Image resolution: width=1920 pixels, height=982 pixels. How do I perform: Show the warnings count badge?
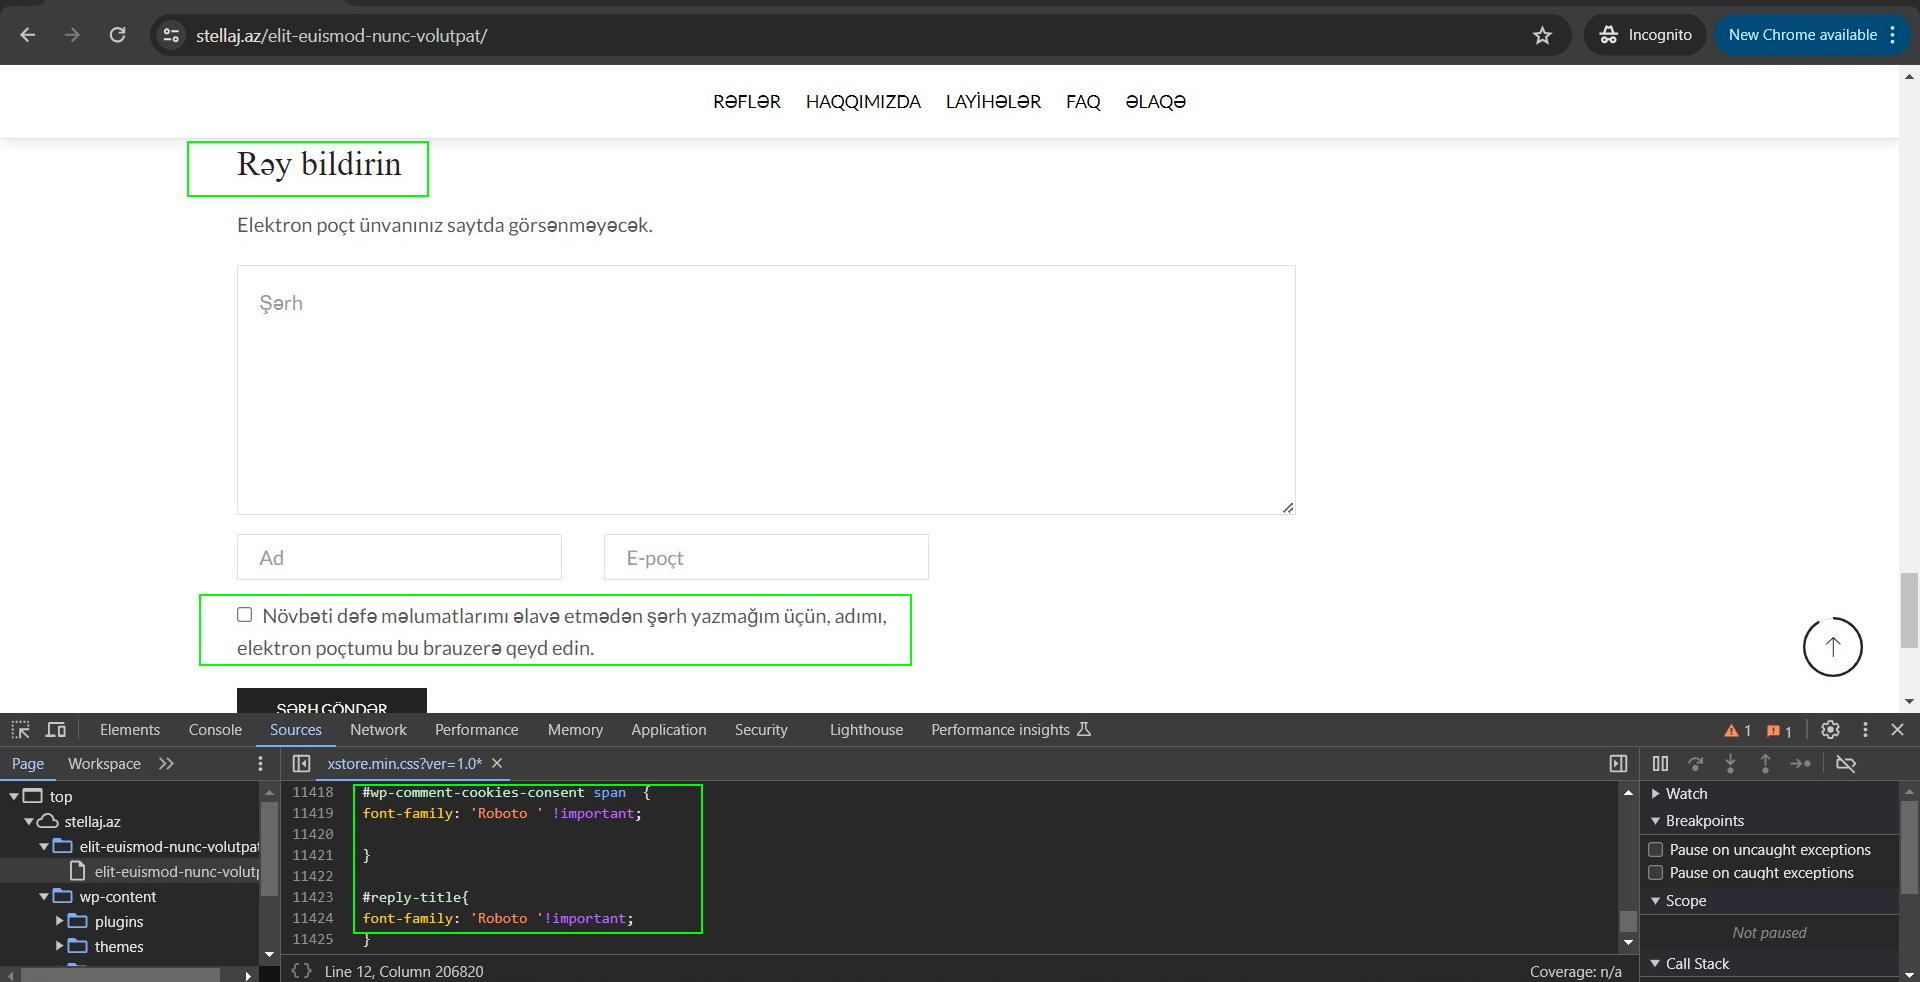click(1737, 731)
